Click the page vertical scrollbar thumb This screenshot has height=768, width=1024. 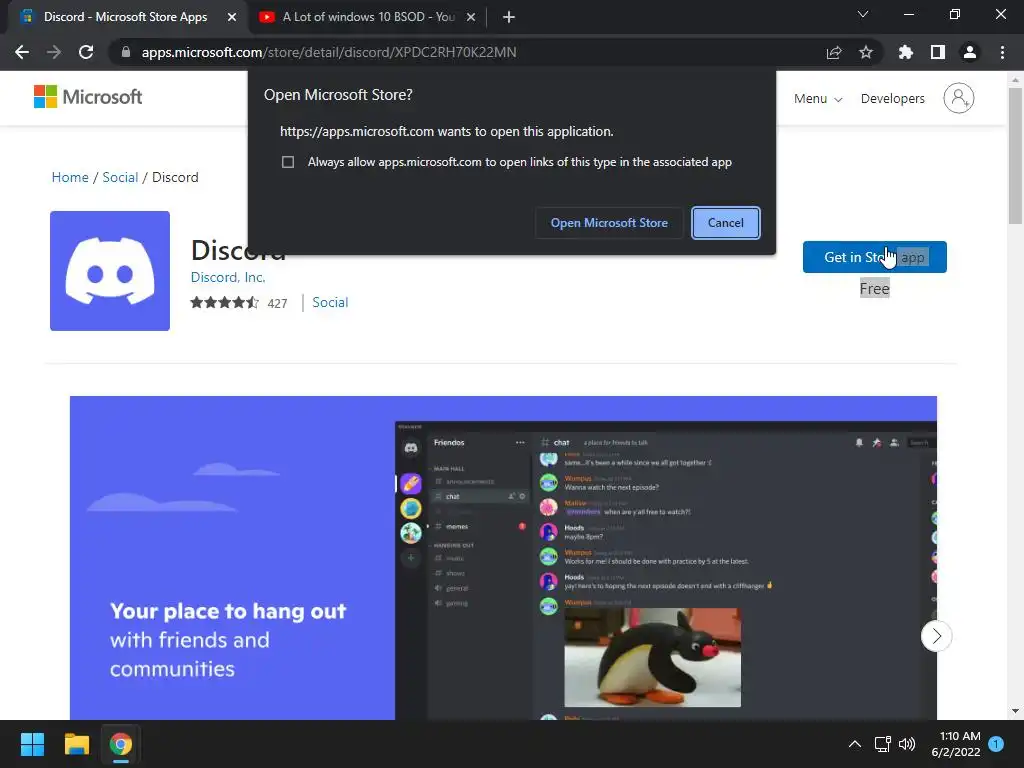click(1015, 155)
